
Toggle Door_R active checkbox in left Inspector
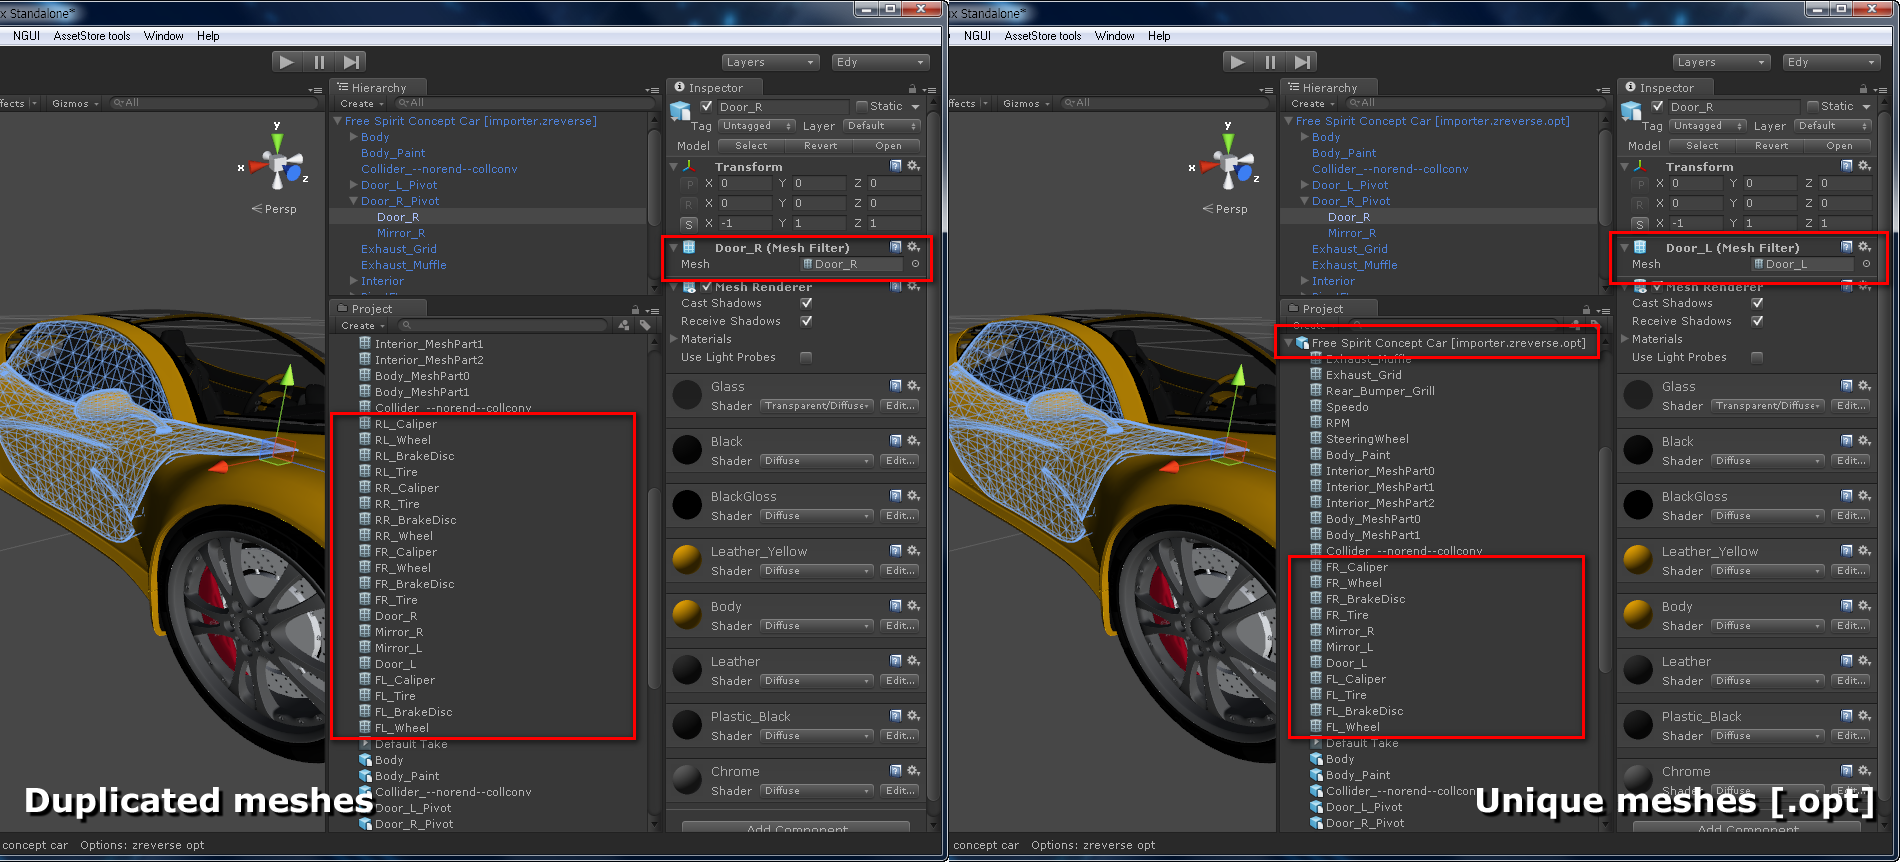[x=707, y=106]
